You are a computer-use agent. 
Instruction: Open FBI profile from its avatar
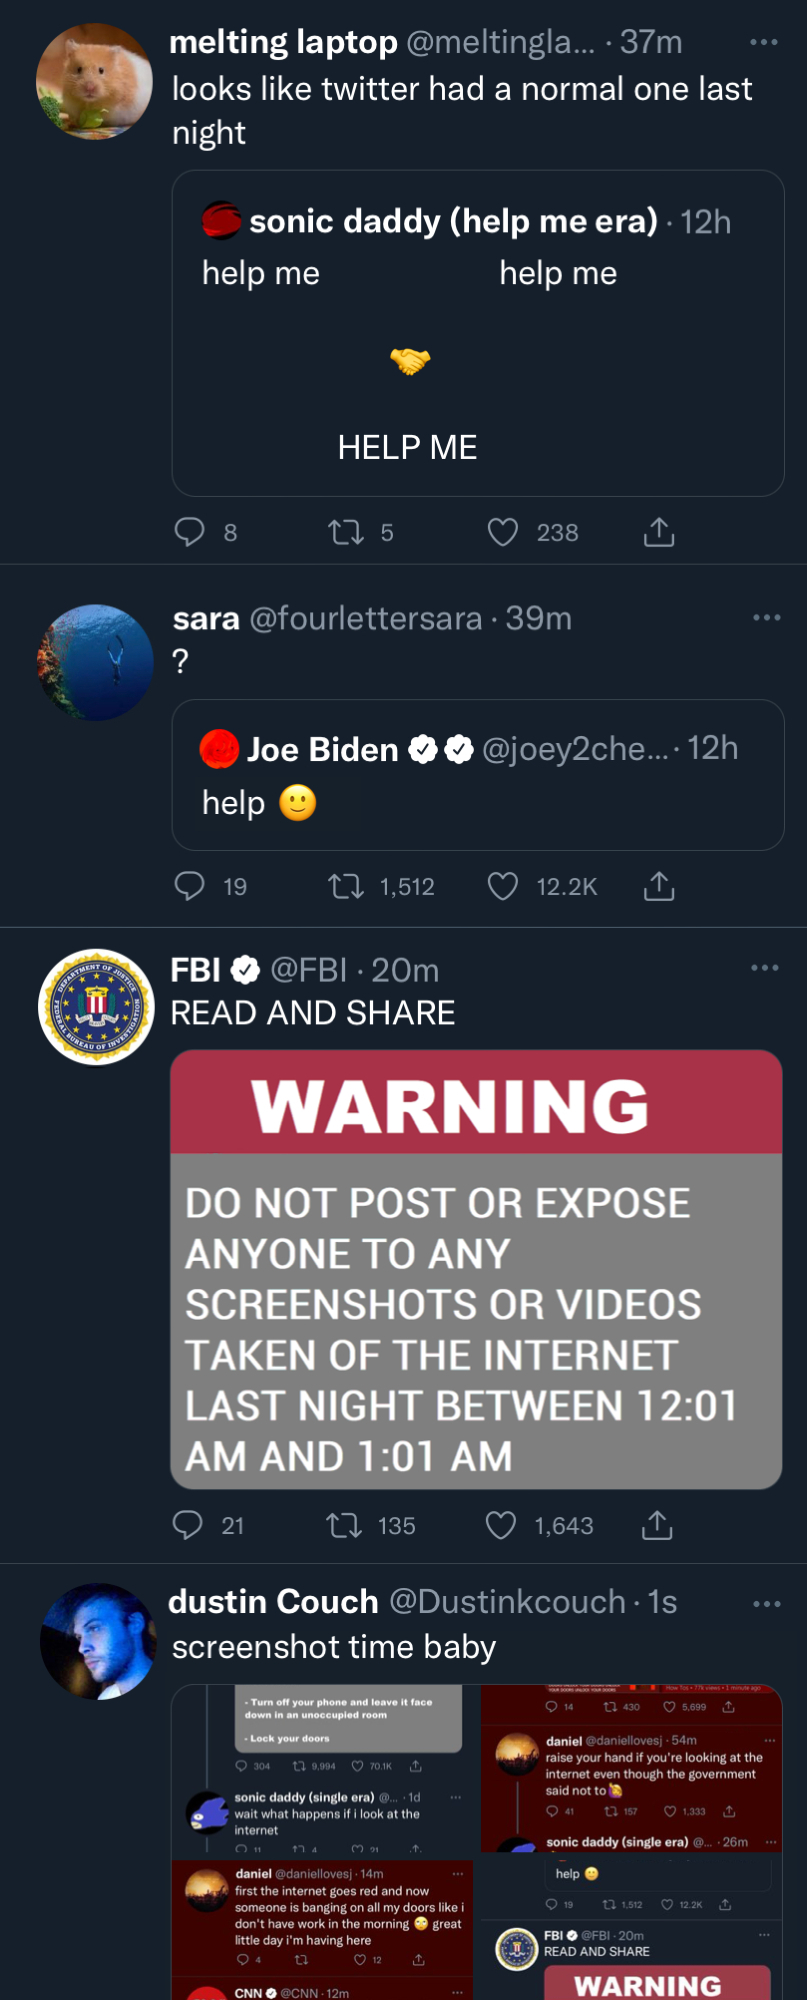pos(96,1007)
